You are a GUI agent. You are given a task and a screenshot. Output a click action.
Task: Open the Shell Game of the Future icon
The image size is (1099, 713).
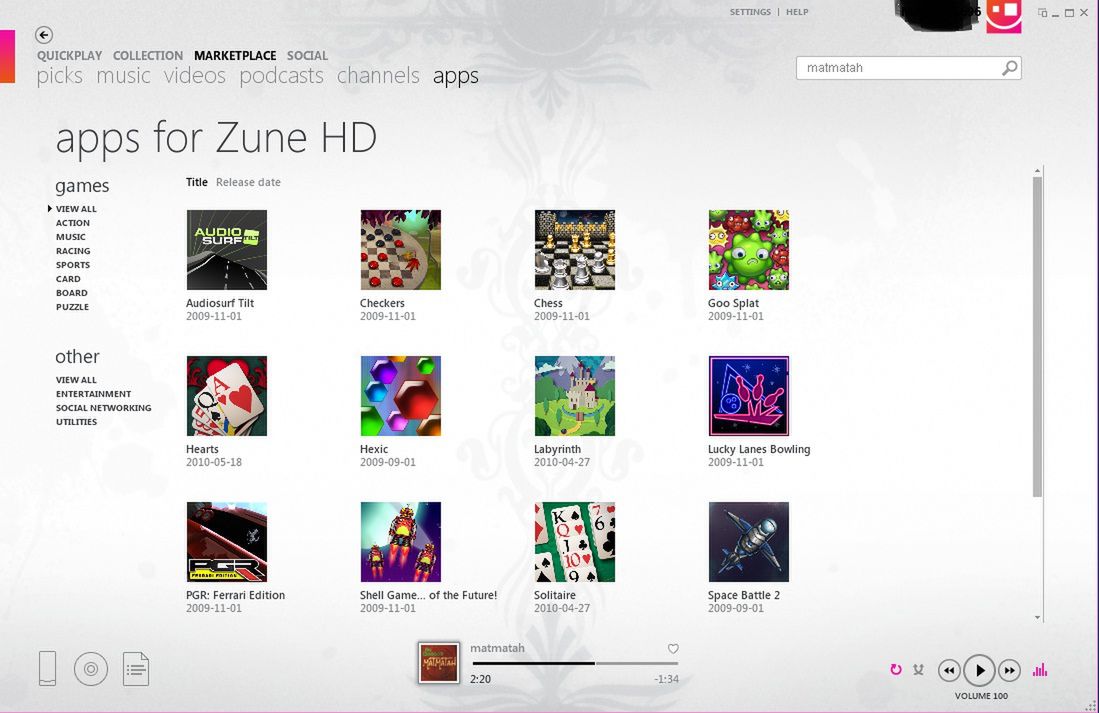(400, 541)
